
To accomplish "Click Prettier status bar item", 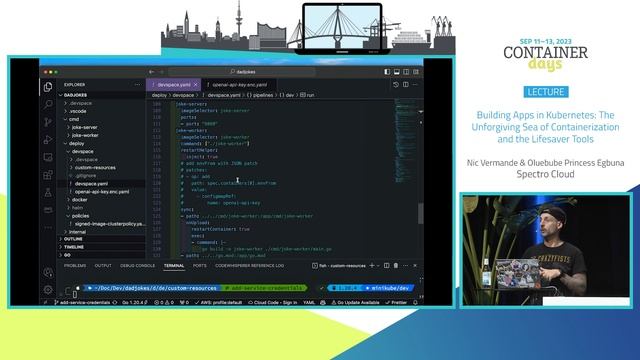I will coord(396,302).
